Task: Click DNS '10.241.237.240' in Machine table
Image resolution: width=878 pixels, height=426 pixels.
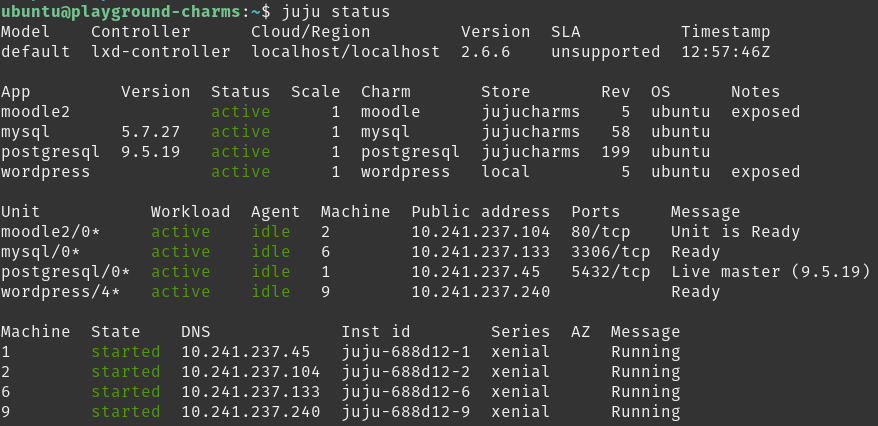Action: click(251, 412)
